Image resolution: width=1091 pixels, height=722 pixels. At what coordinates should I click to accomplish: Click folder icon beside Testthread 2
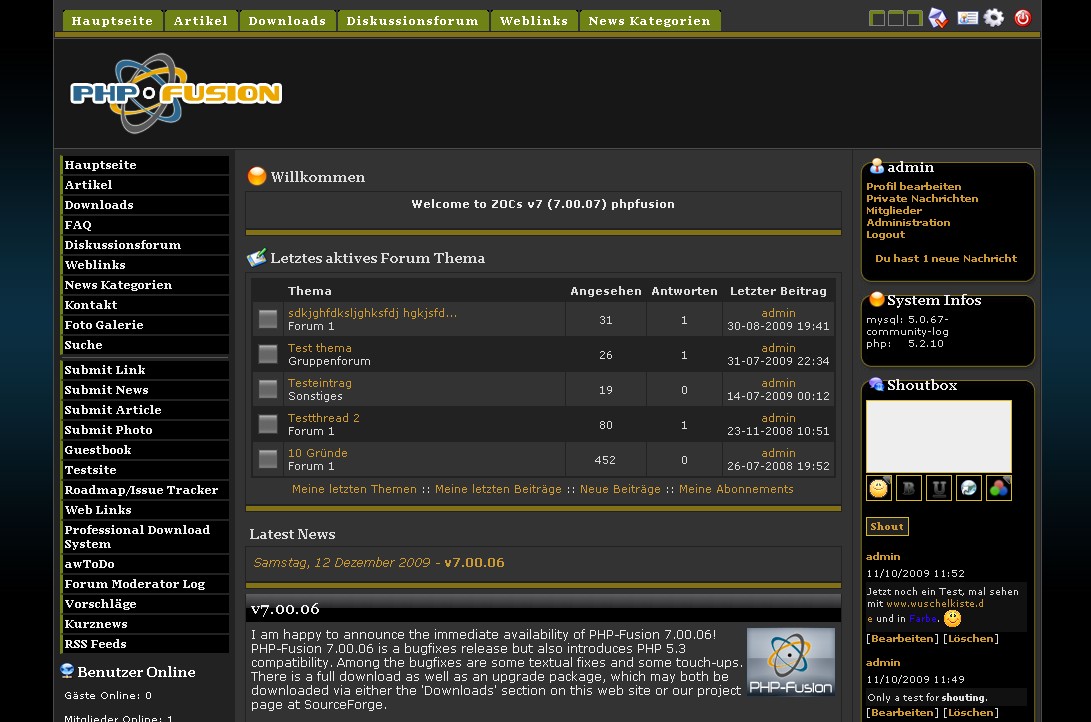(x=268, y=424)
